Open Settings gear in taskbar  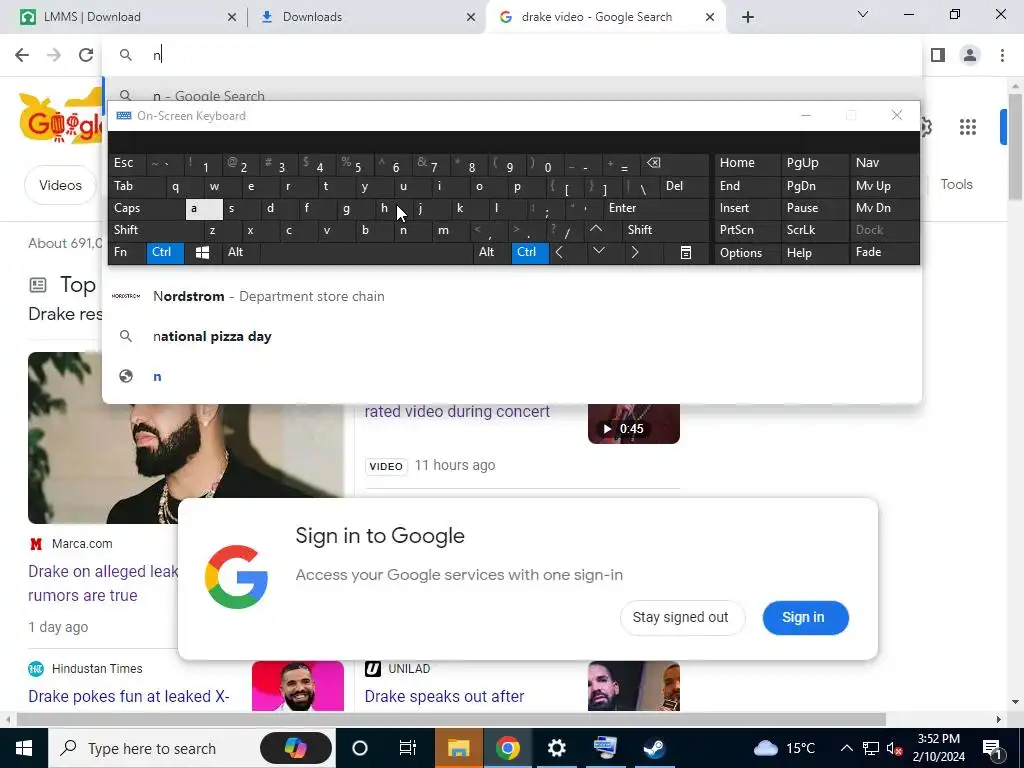[x=556, y=748]
